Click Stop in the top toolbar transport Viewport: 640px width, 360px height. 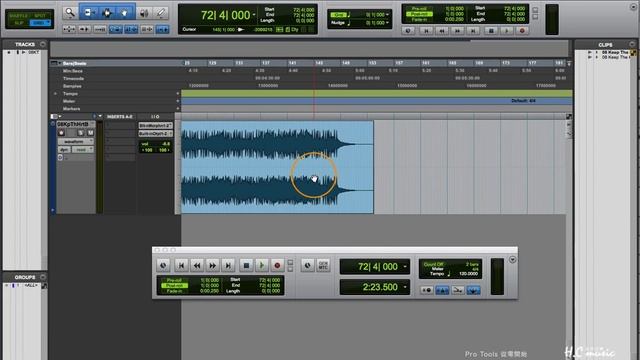pos(491,31)
